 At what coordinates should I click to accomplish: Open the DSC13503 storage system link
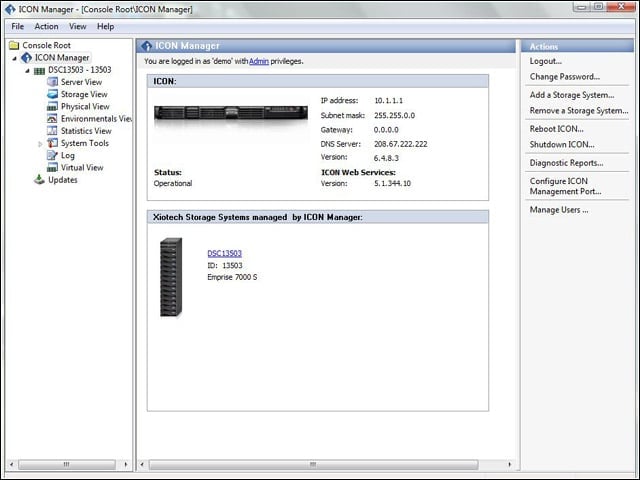click(x=224, y=253)
